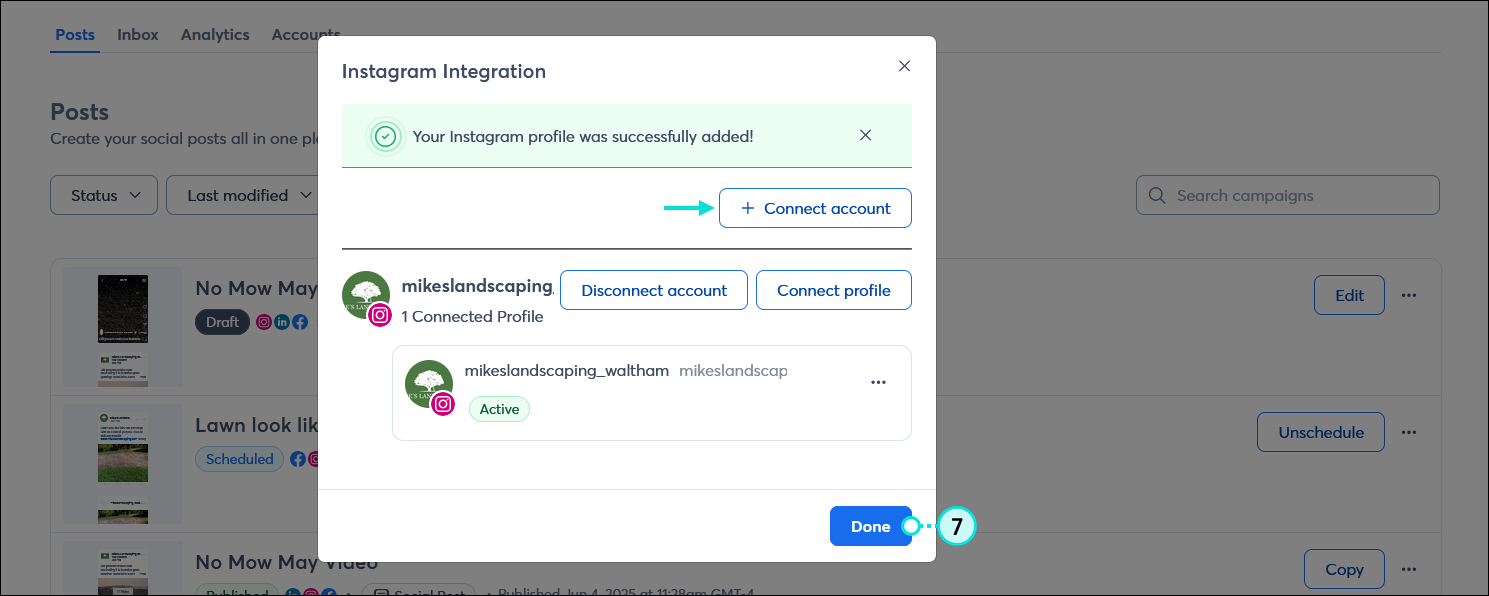
Task: Switch to the Accounts tab
Action: pyautogui.click(x=305, y=34)
